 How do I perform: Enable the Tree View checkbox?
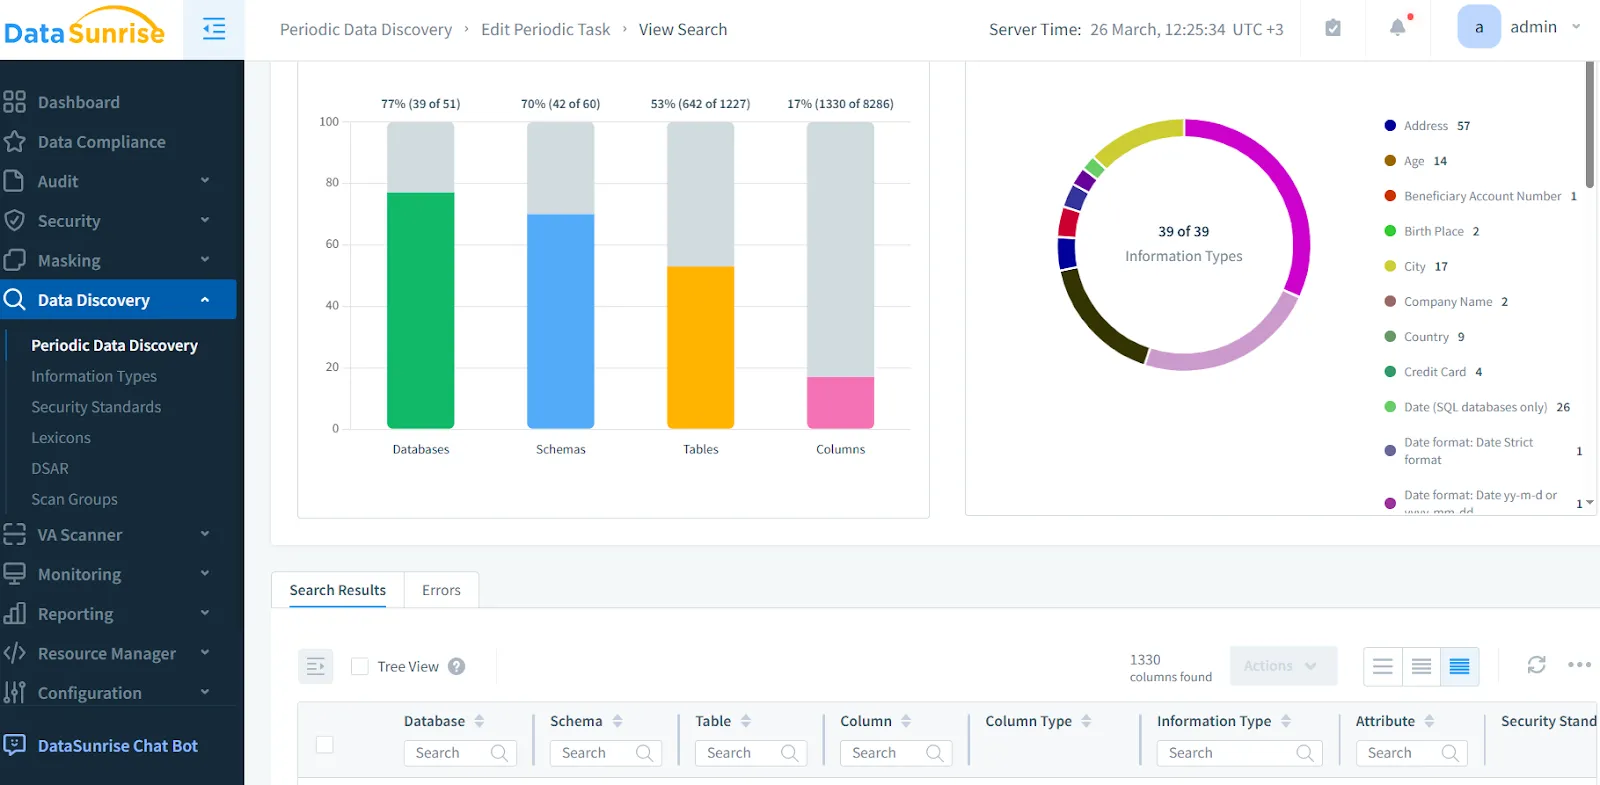360,666
